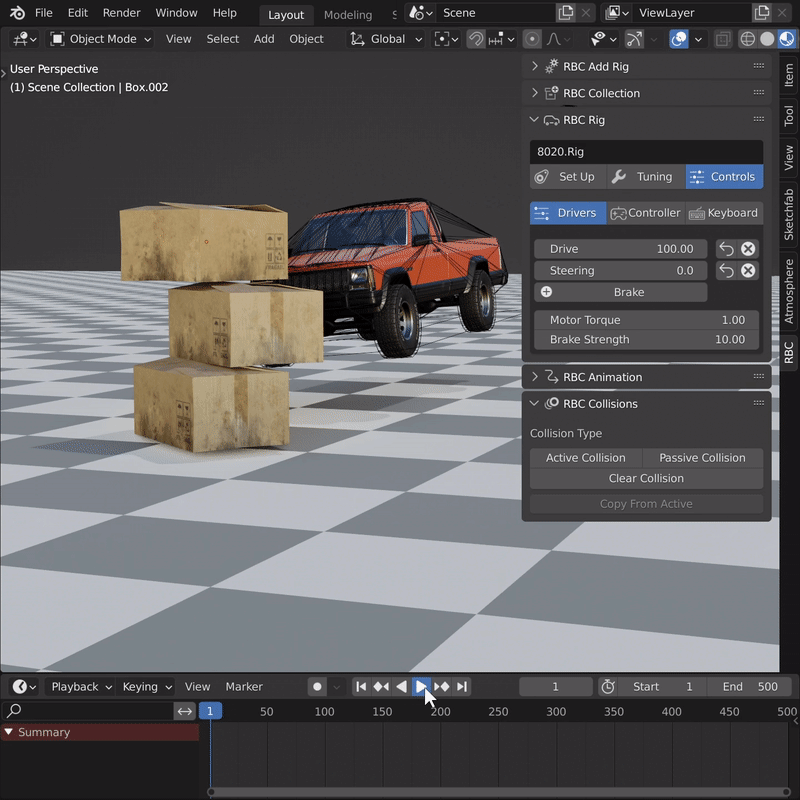800x800 pixels.
Task: Select the Drivers control mode
Action: coord(568,213)
